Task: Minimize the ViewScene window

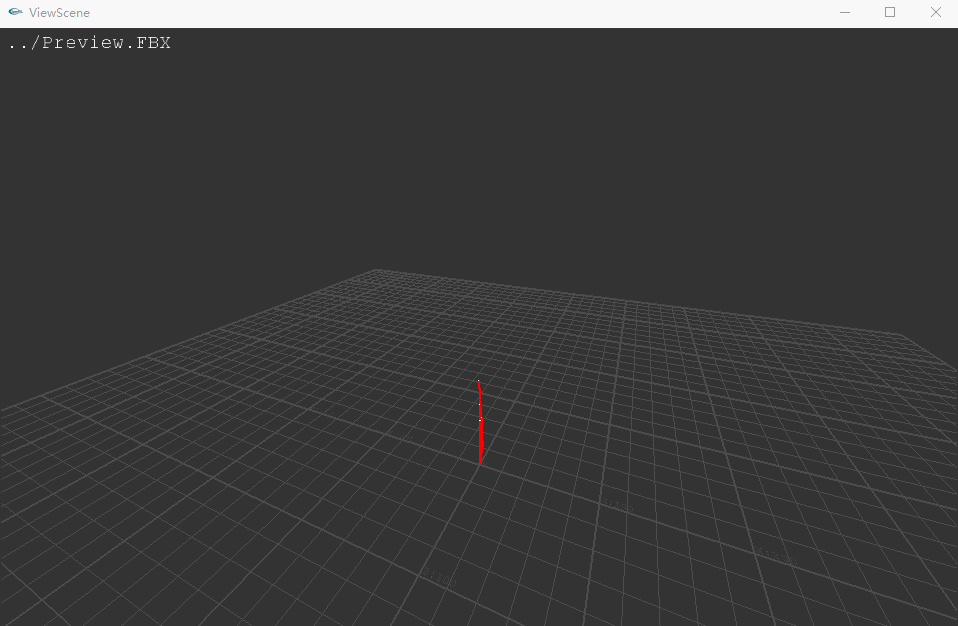Action: 845,13
